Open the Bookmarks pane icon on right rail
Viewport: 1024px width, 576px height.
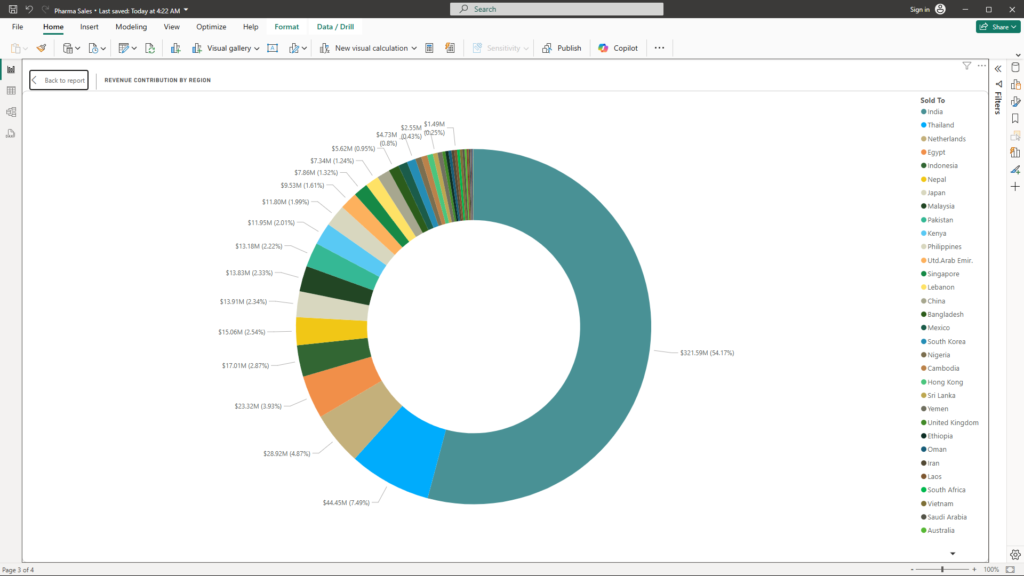coord(1015,118)
